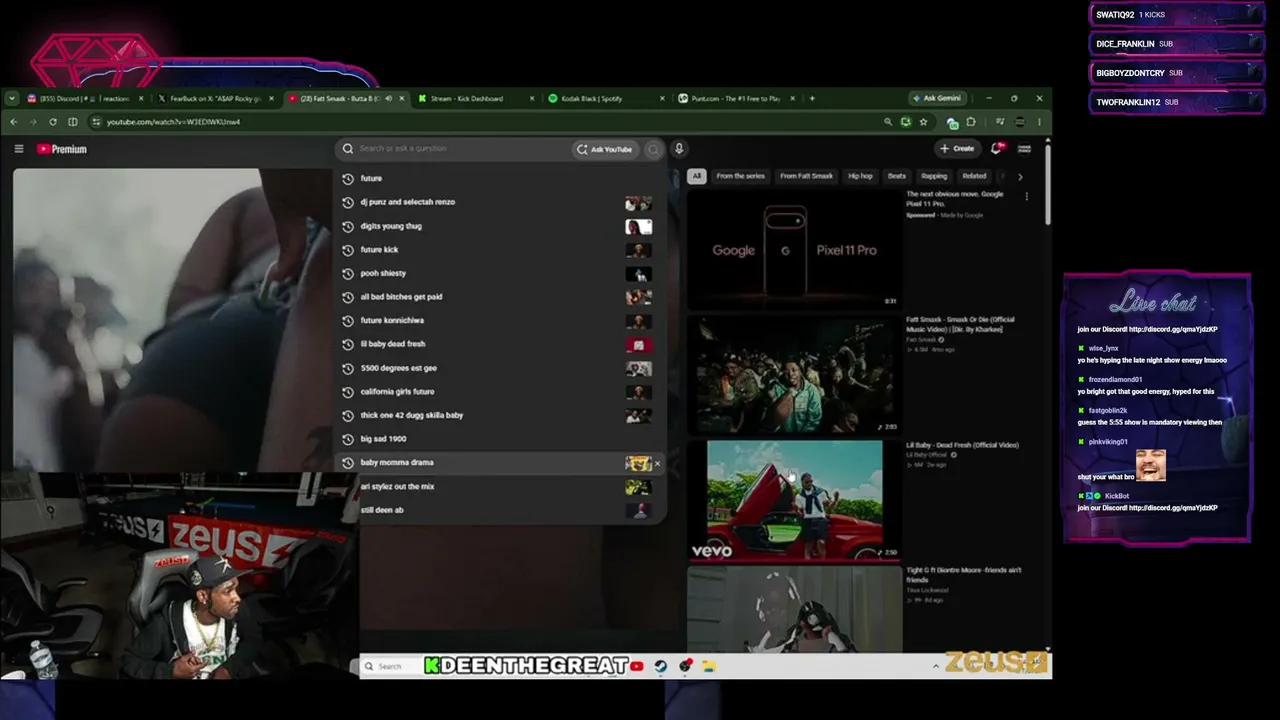
Task: Open 'Lil Baby - Dead Fresh (Official Video)' title
Action: (962, 445)
